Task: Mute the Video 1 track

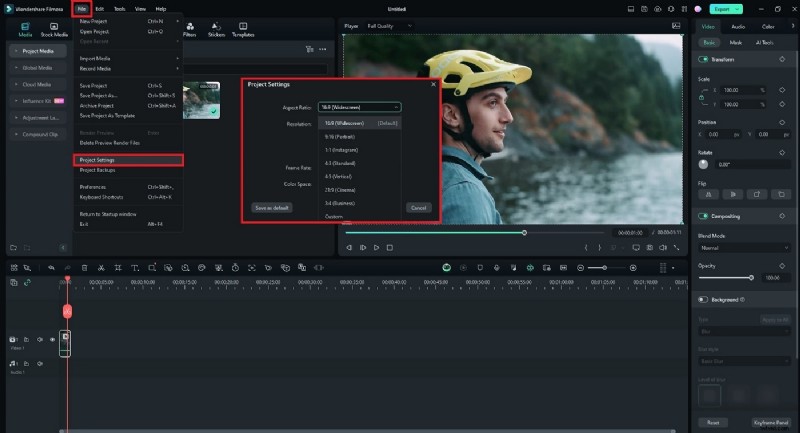Action: point(39,340)
